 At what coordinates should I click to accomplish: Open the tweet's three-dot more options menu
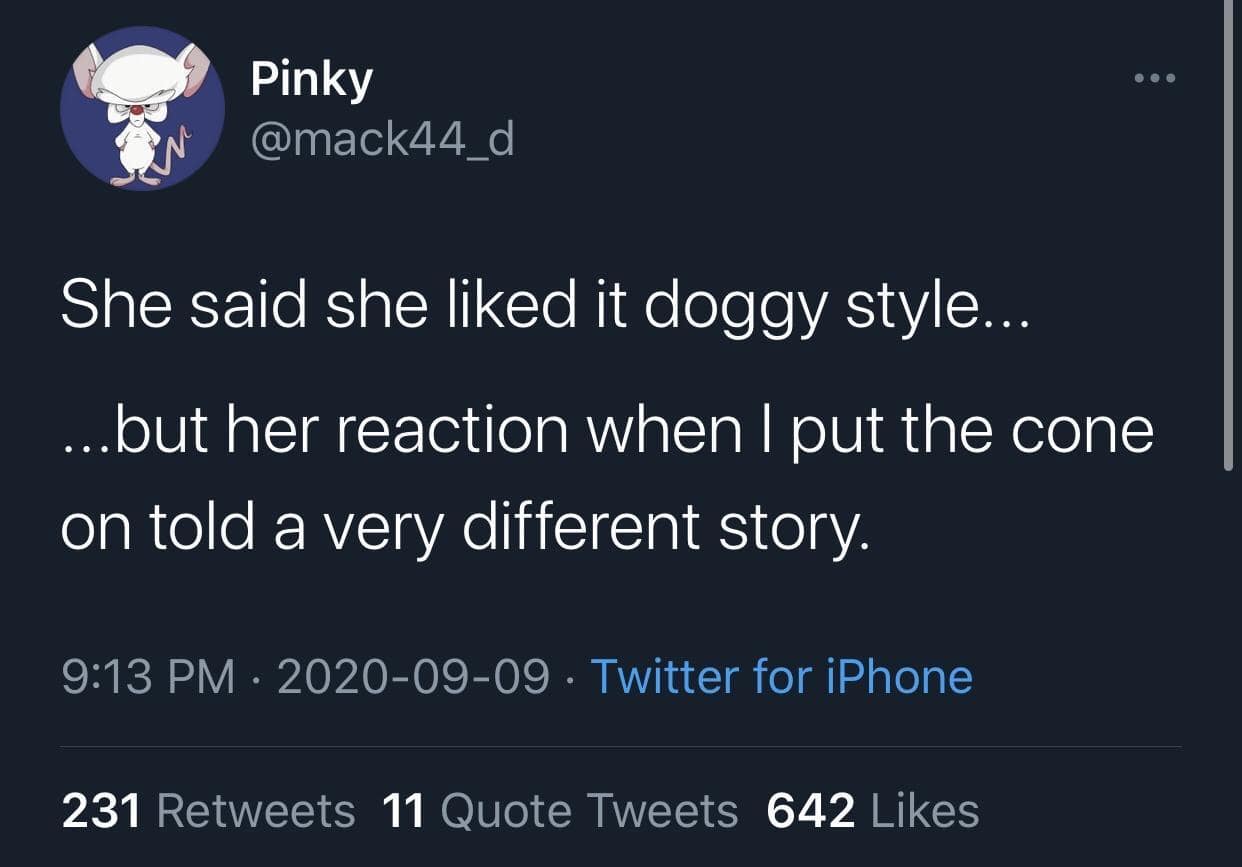[x=1156, y=78]
